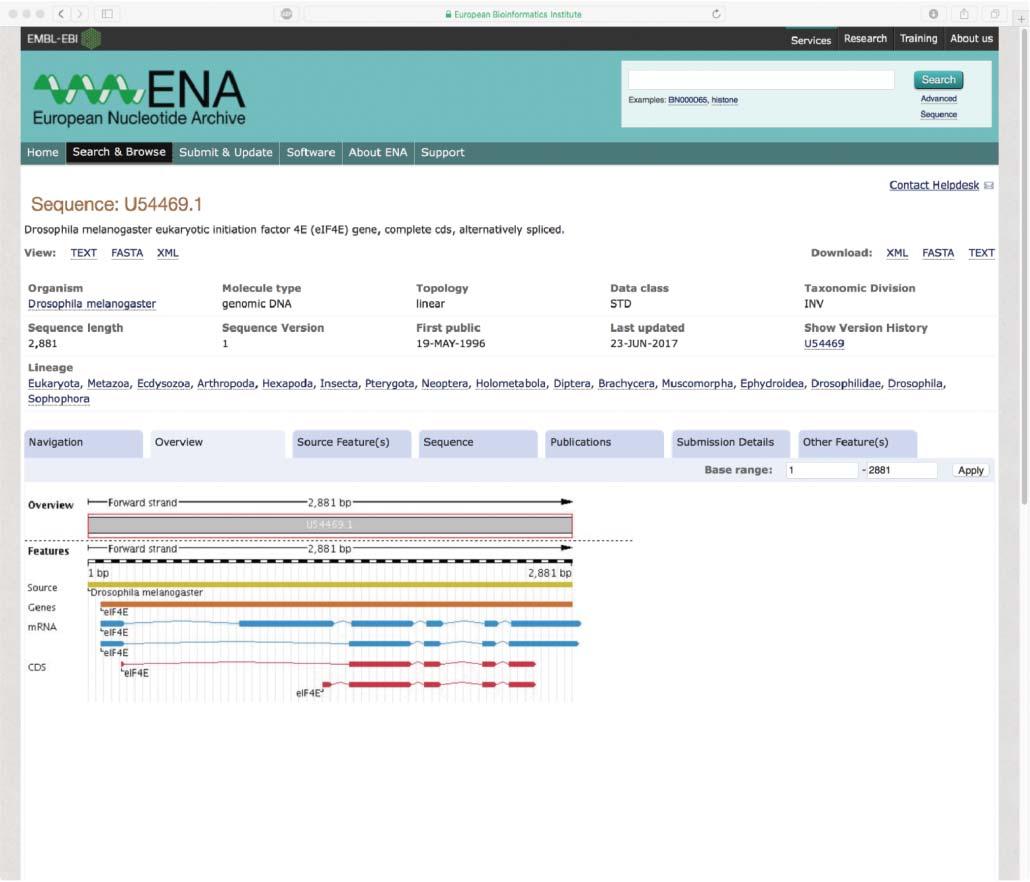Click Apply for base range
The image size is (1030, 882).
pyautogui.click(x=970, y=470)
